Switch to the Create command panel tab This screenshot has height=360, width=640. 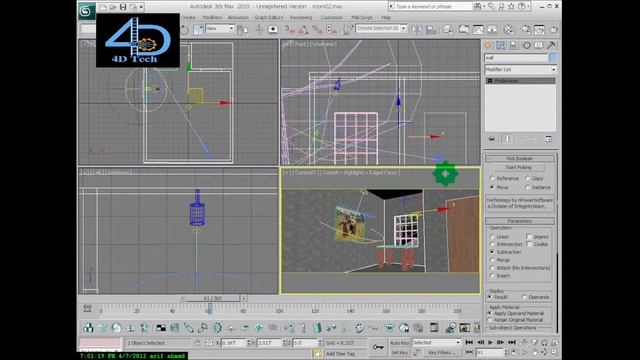pyautogui.click(x=488, y=45)
